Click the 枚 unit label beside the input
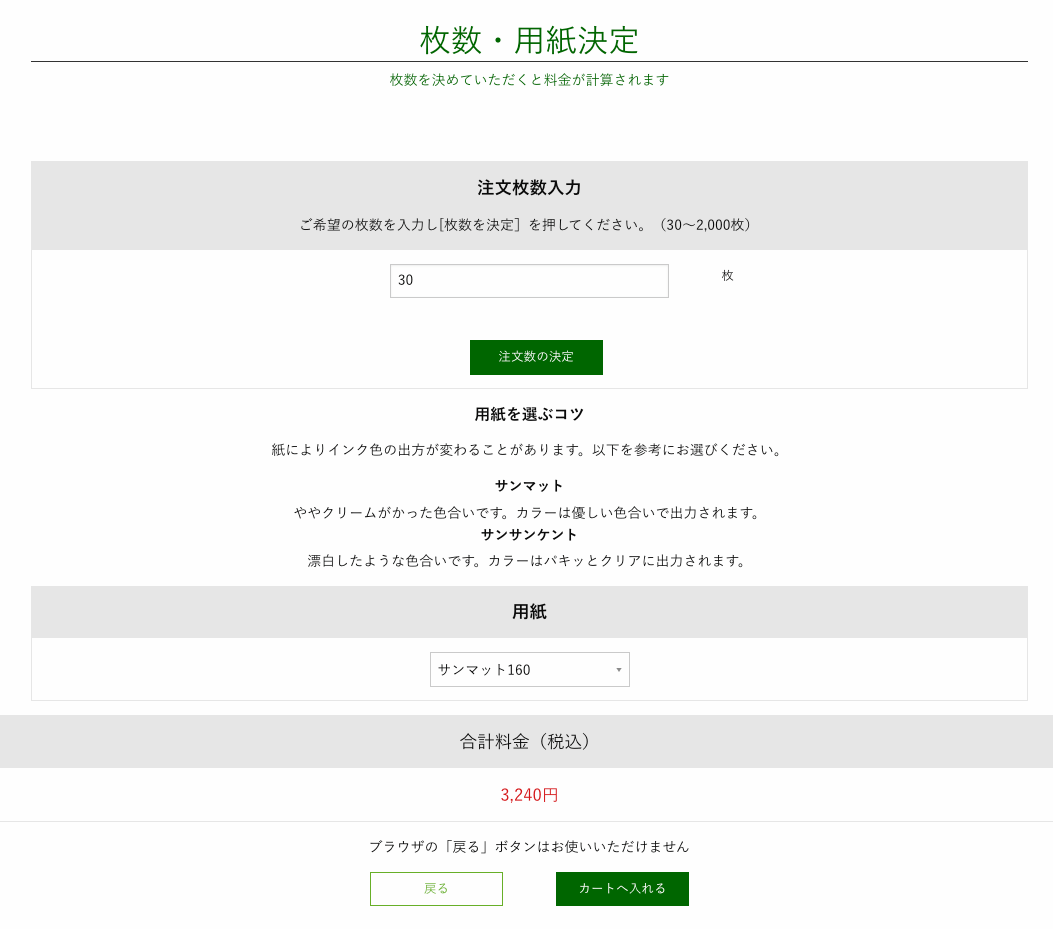 click(x=727, y=276)
